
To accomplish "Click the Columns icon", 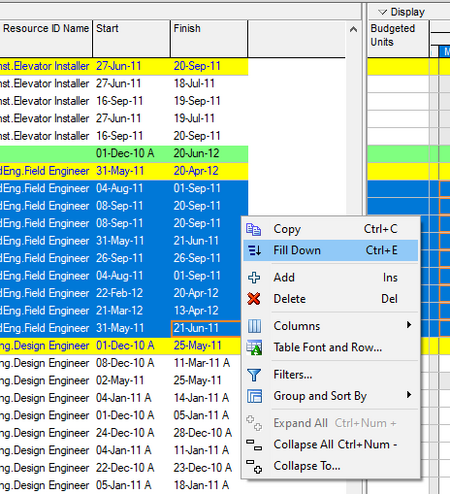I will coord(254,326).
